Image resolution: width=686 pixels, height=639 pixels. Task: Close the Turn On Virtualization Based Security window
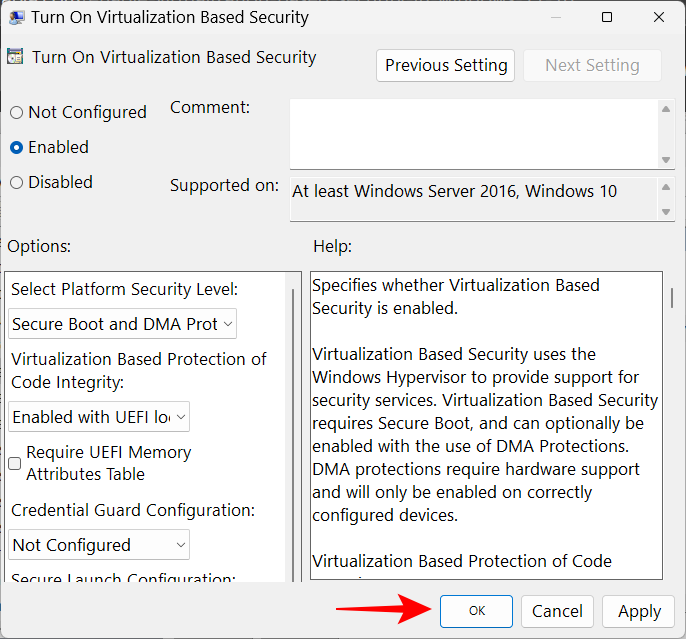coord(658,17)
